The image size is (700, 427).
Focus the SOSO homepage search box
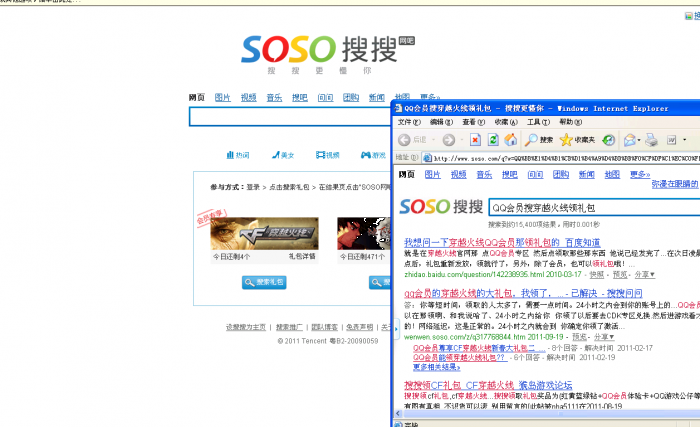(x=290, y=117)
